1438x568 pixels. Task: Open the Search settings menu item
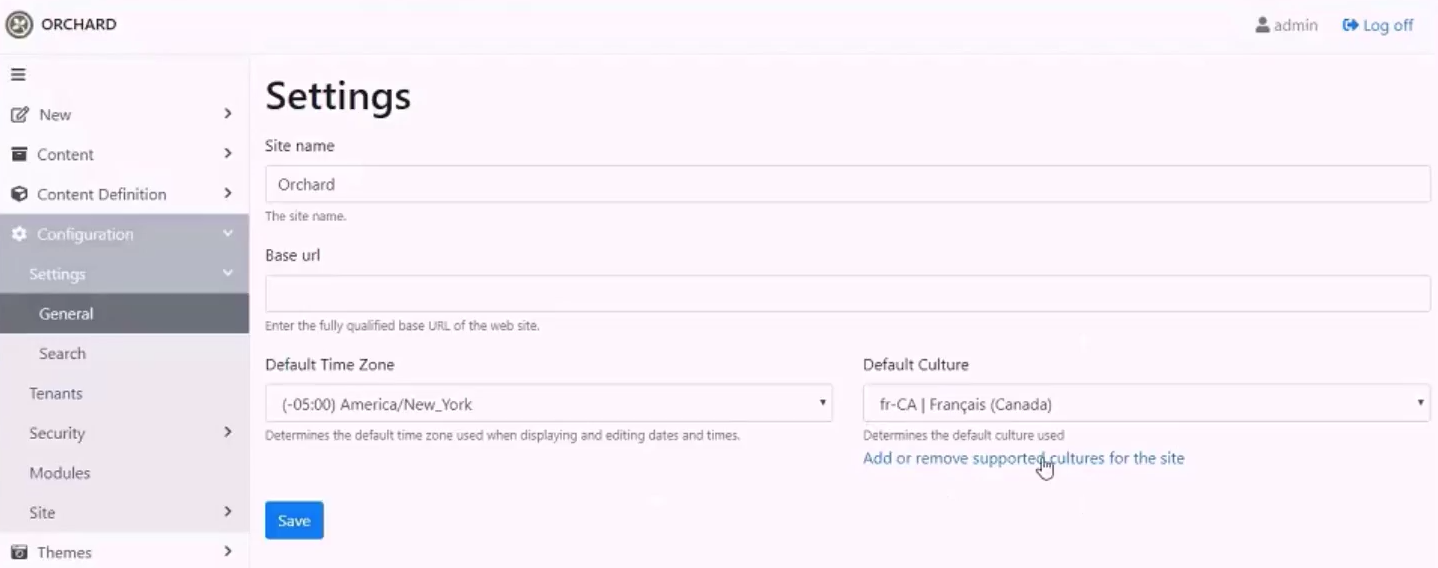[x=124, y=353]
